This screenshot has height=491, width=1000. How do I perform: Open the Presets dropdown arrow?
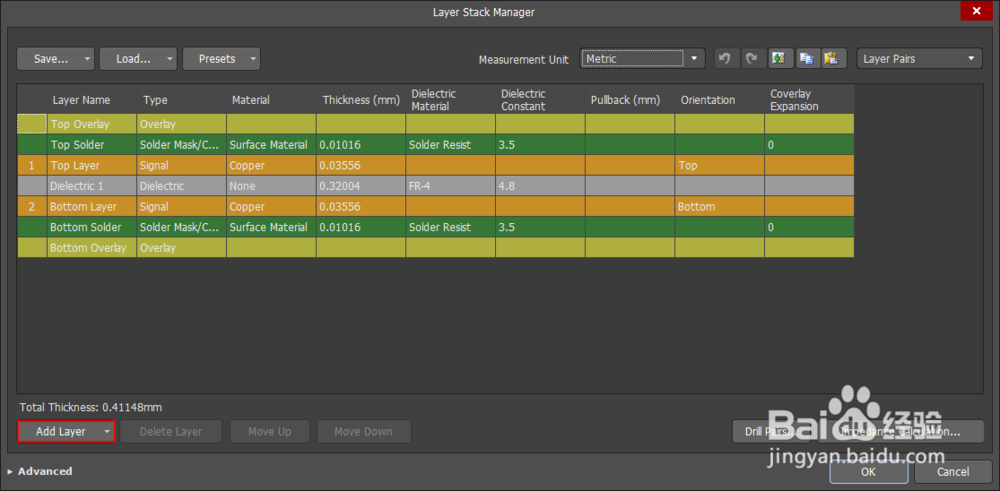(x=253, y=59)
